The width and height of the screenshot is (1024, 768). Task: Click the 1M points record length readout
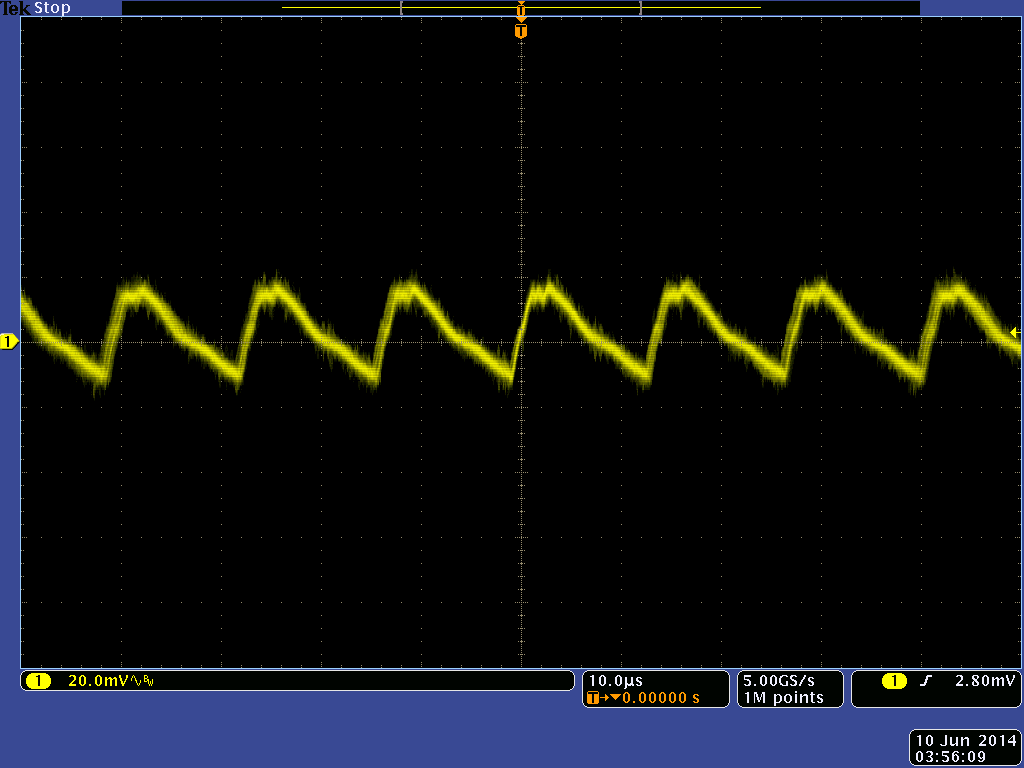click(x=783, y=698)
